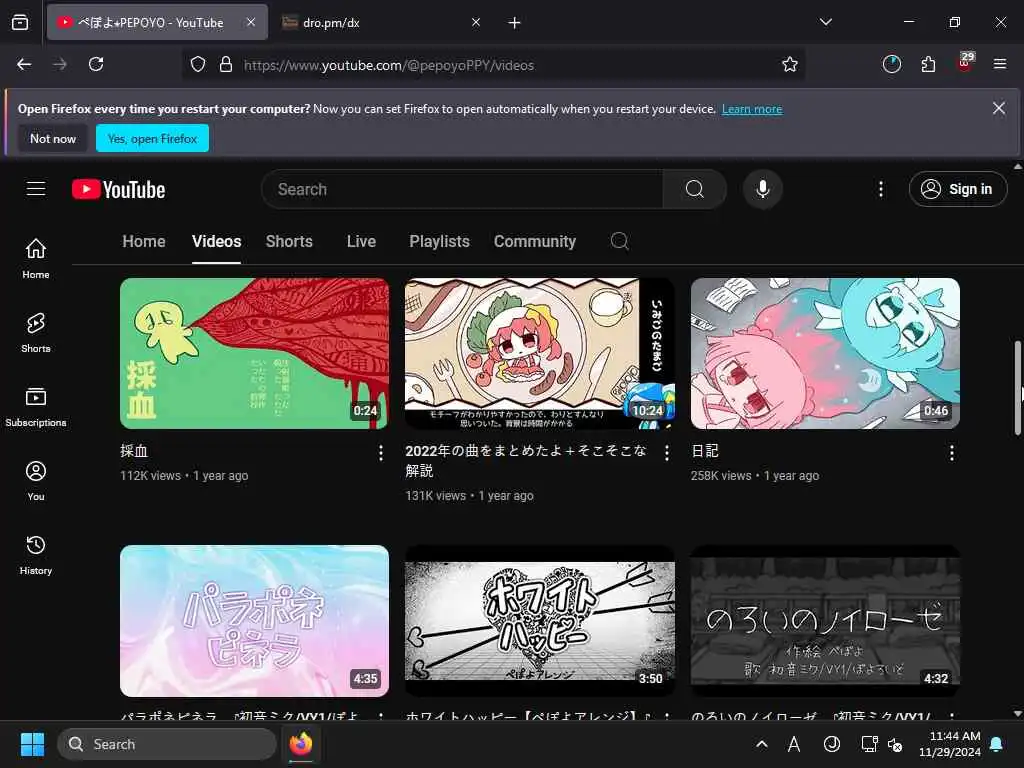View site security padlock information
The width and height of the screenshot is (1024, 768).
point(226,65)
